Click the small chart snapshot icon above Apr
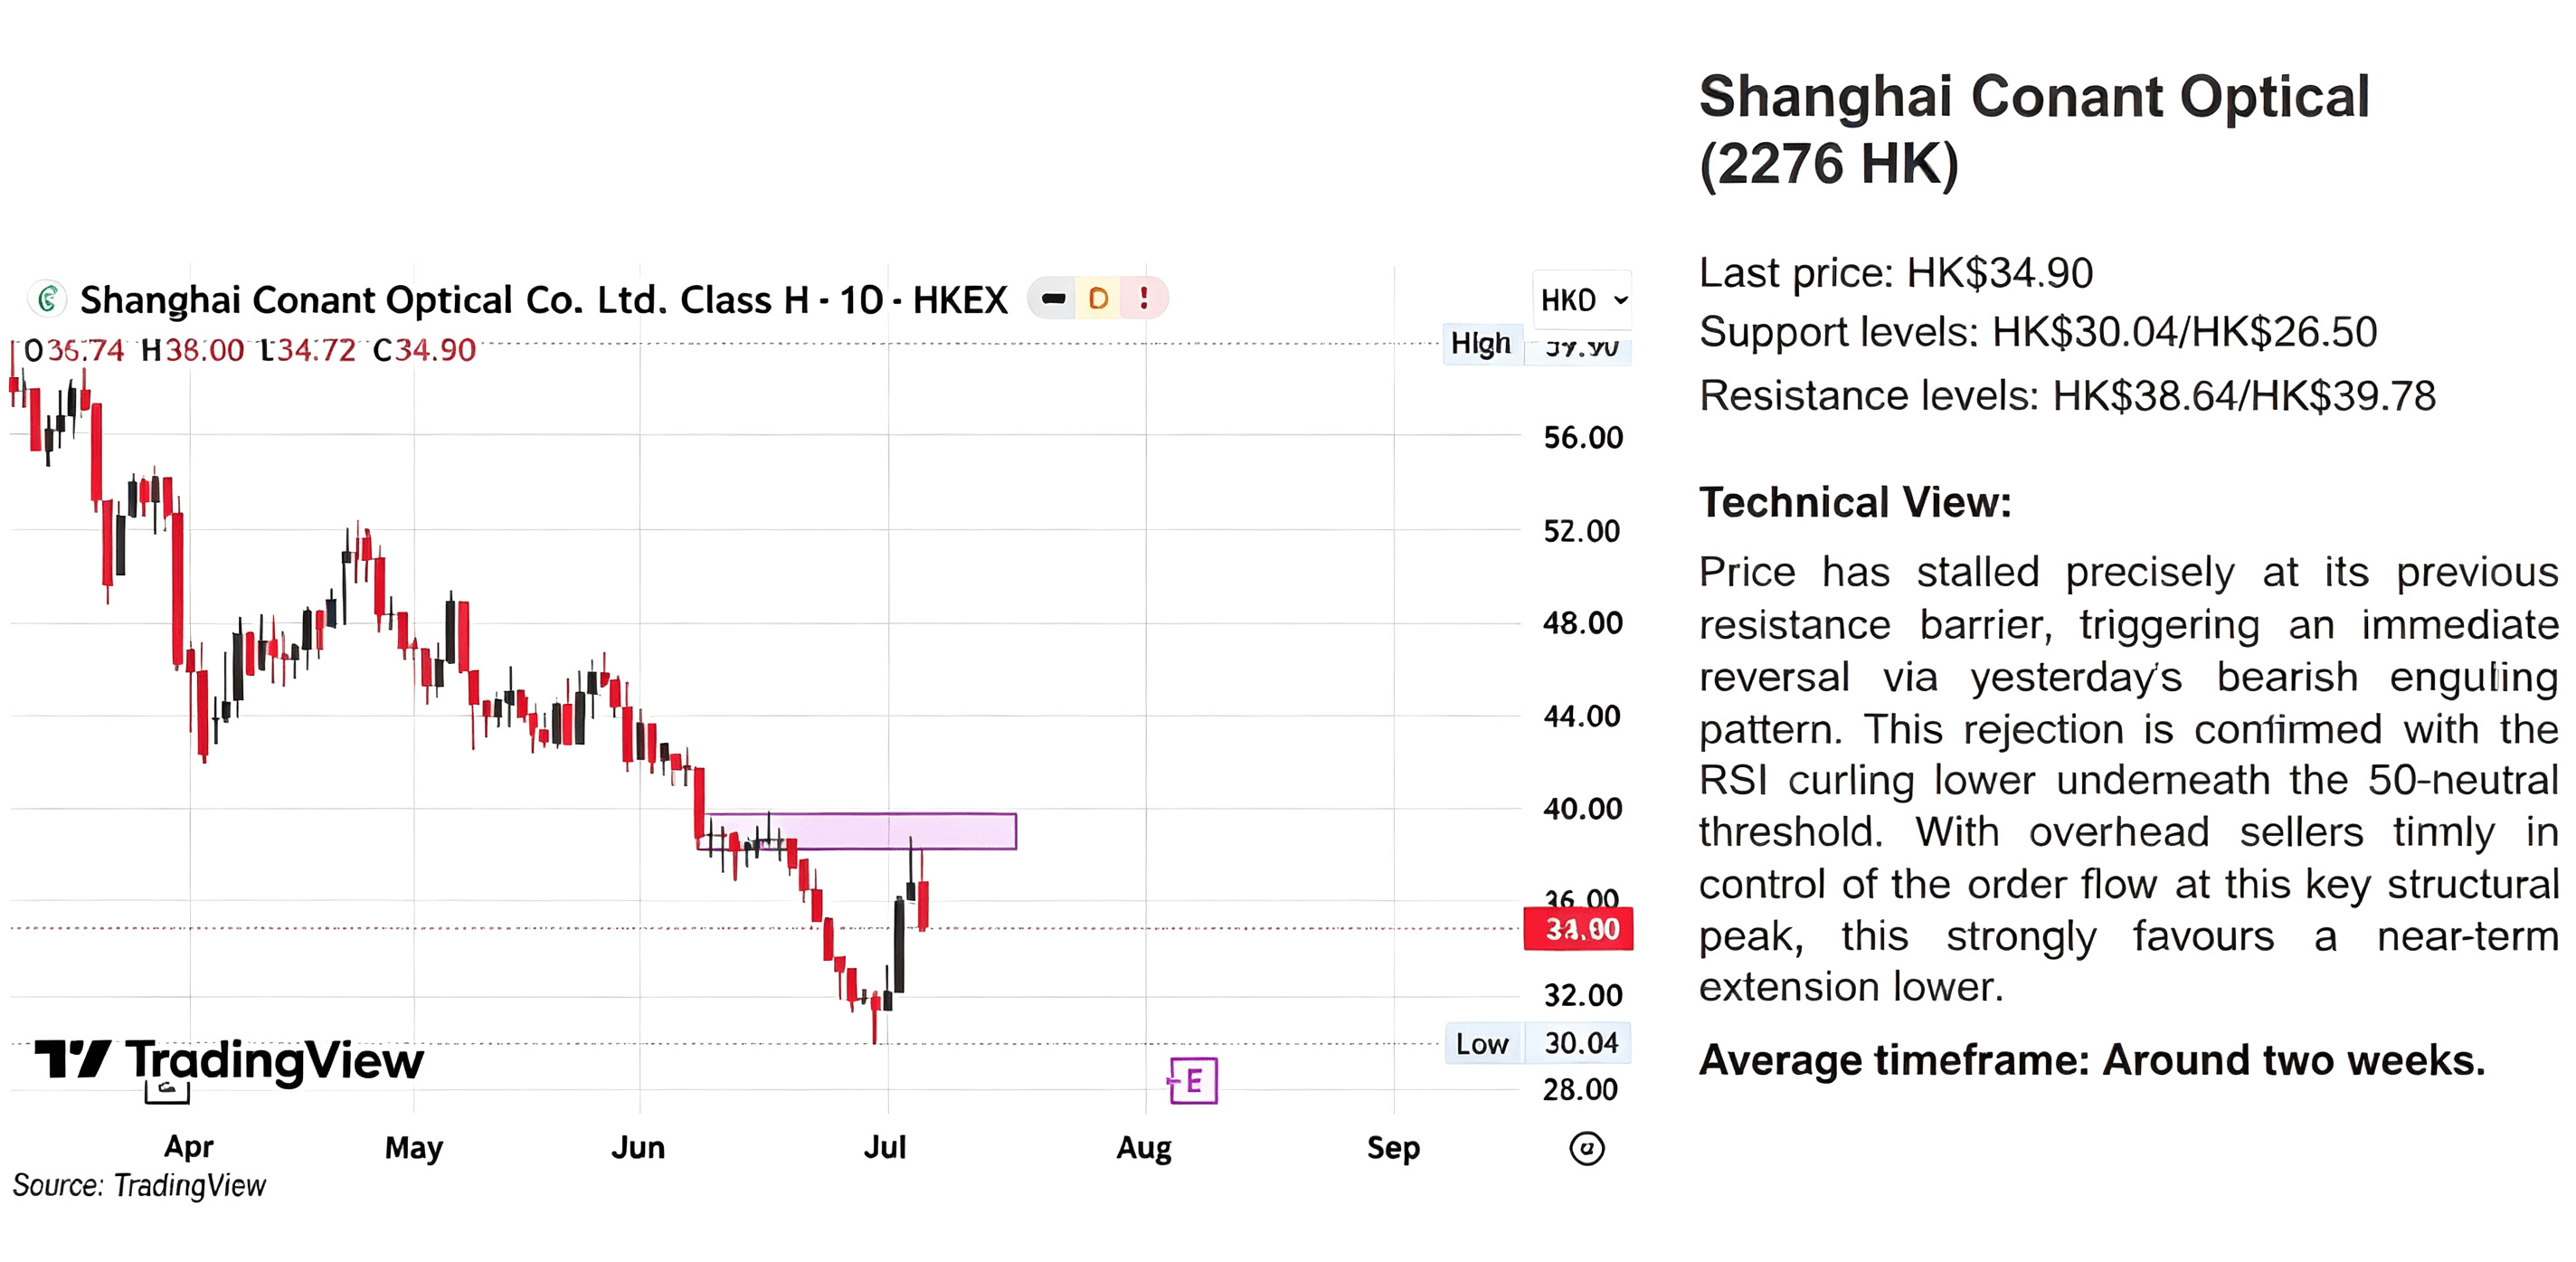 pos(167,1092)
